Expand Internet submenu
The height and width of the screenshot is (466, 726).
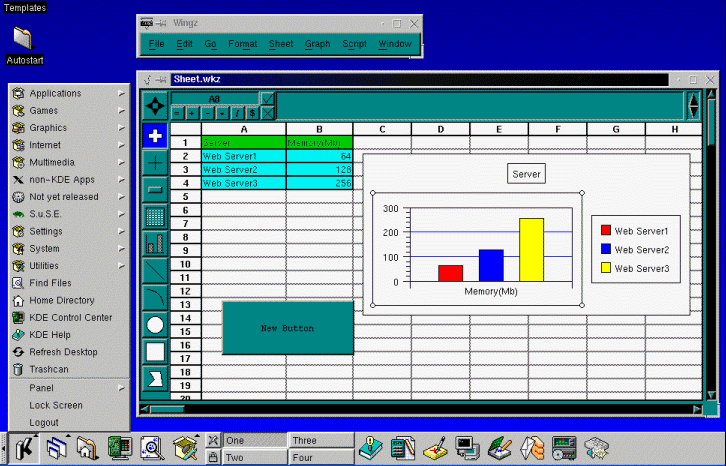coord(69,145)
